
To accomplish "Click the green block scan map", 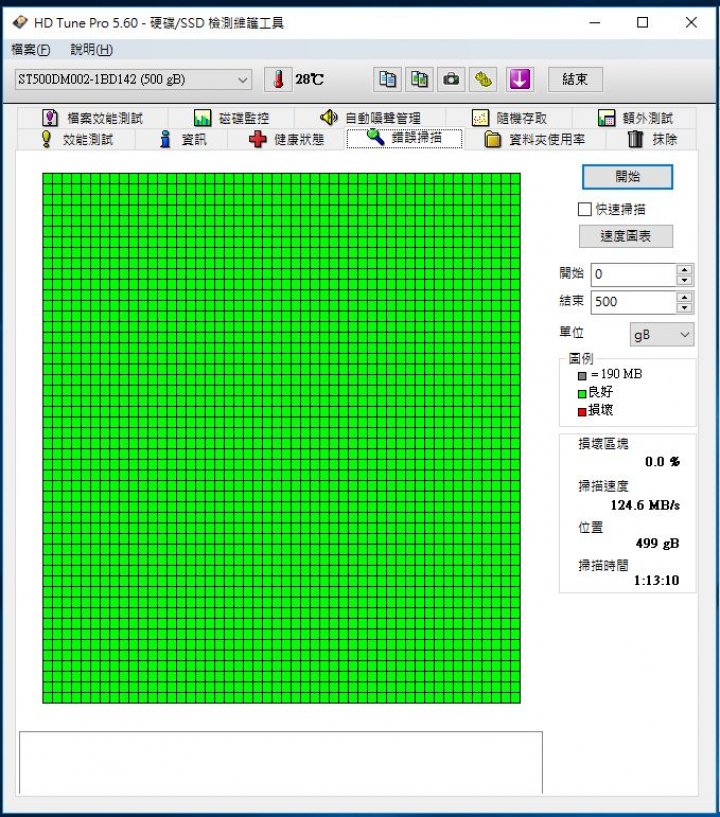I will pyautogui.click(x=281, y=438).
